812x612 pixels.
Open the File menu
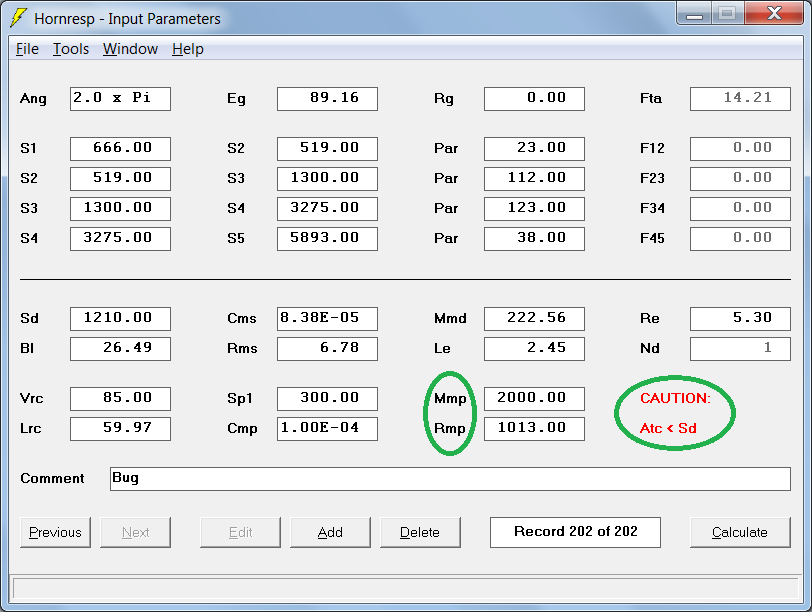27,49
